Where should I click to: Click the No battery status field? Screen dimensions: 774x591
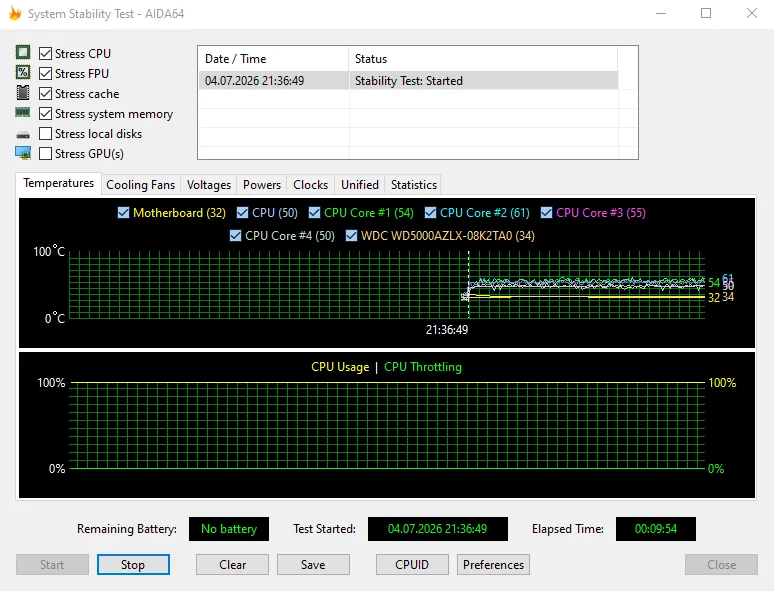(x=229, y=529)
